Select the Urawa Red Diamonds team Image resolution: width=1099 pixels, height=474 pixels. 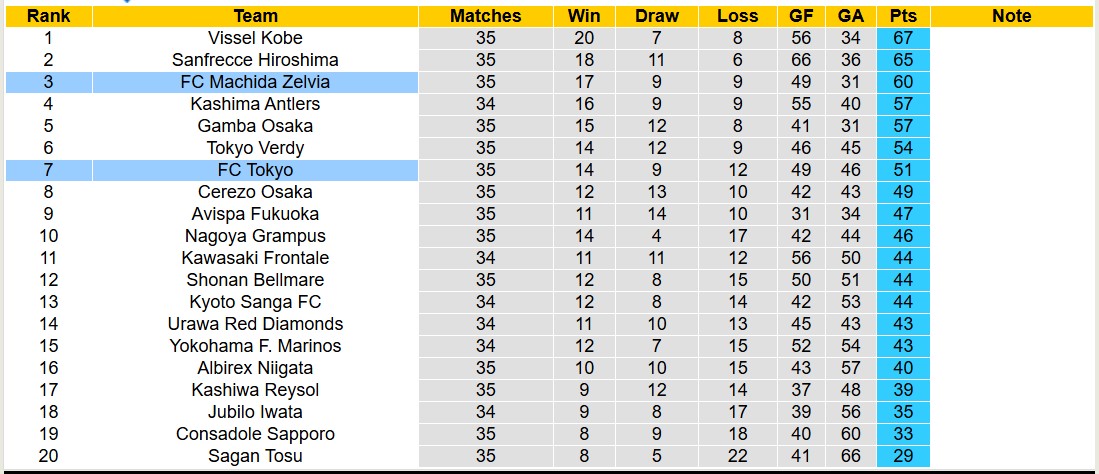(x=255, y=324)
